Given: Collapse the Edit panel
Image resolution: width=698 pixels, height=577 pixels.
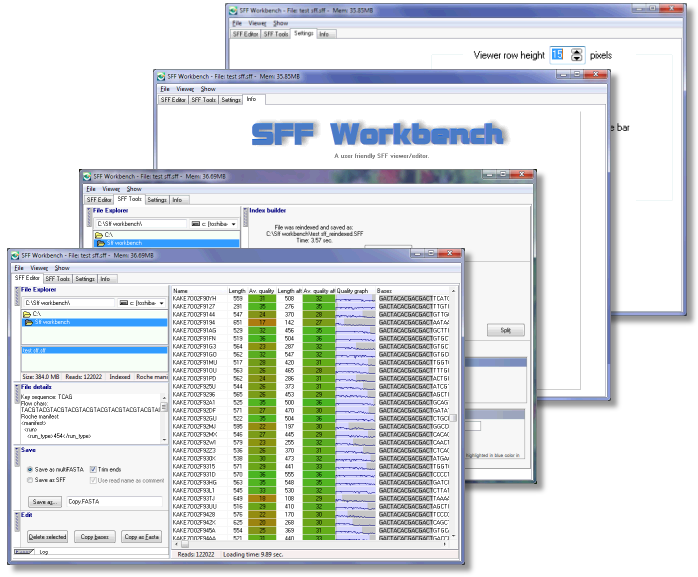Looking at the screenshot, I should coord(17,521).
